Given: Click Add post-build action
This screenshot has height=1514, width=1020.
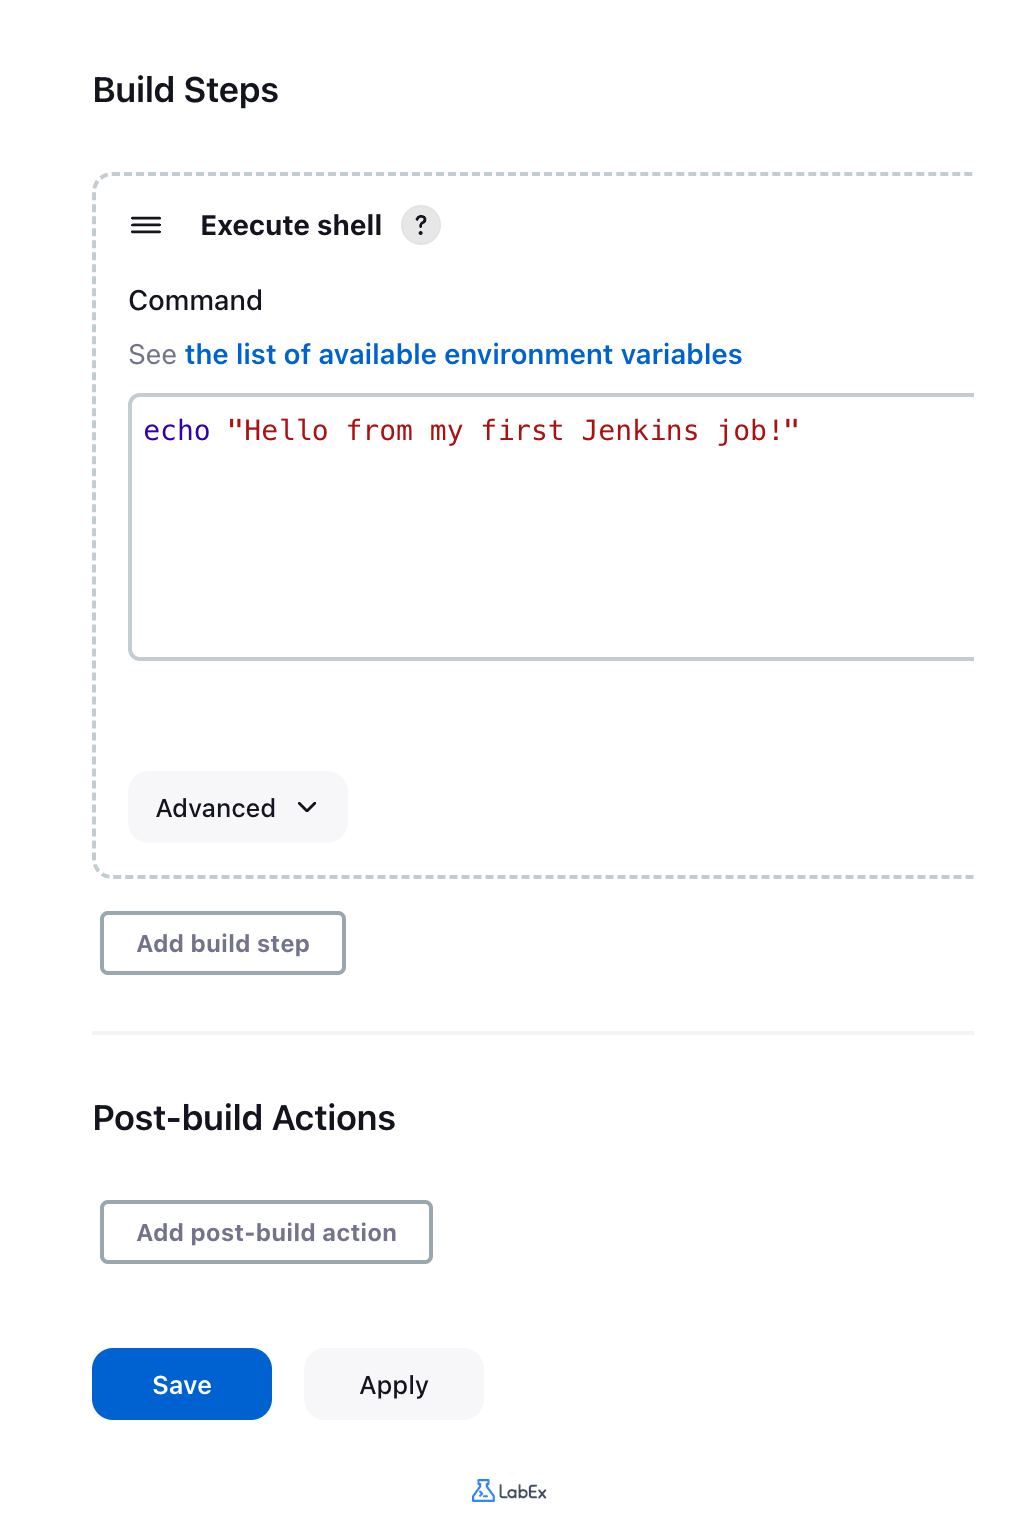Looking at the screenshot, I should click(x=265, y=1232).
